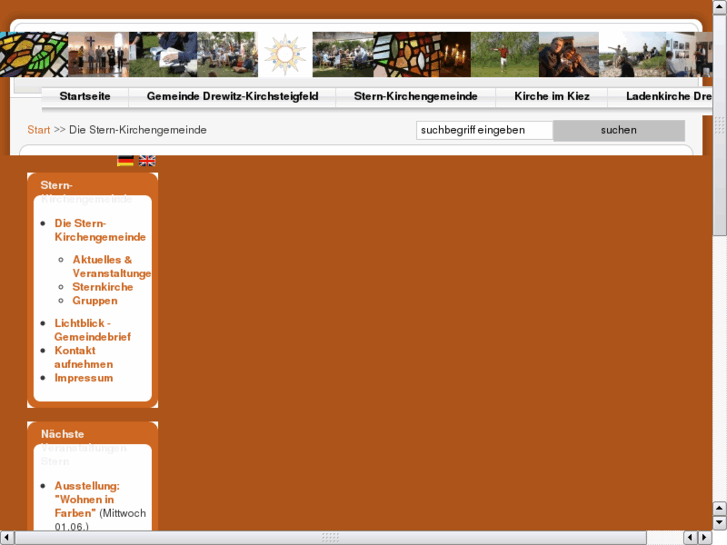Open Sternkirche sidebar link
The height and width of the screenshot is (545, 727).
(102, 287)
